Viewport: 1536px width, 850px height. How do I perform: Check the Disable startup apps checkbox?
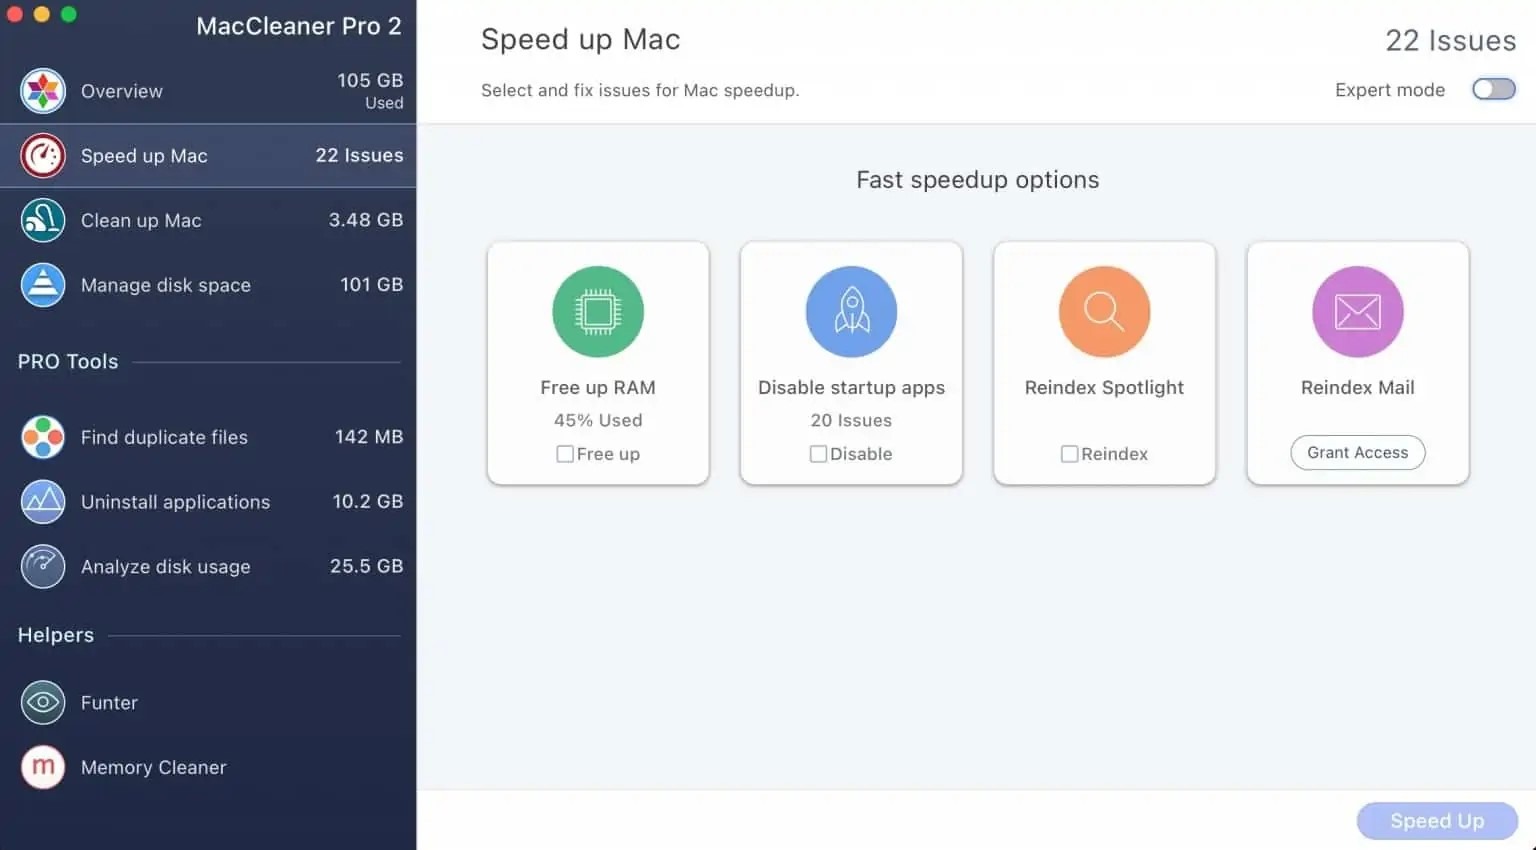click(x=818, y=454)
